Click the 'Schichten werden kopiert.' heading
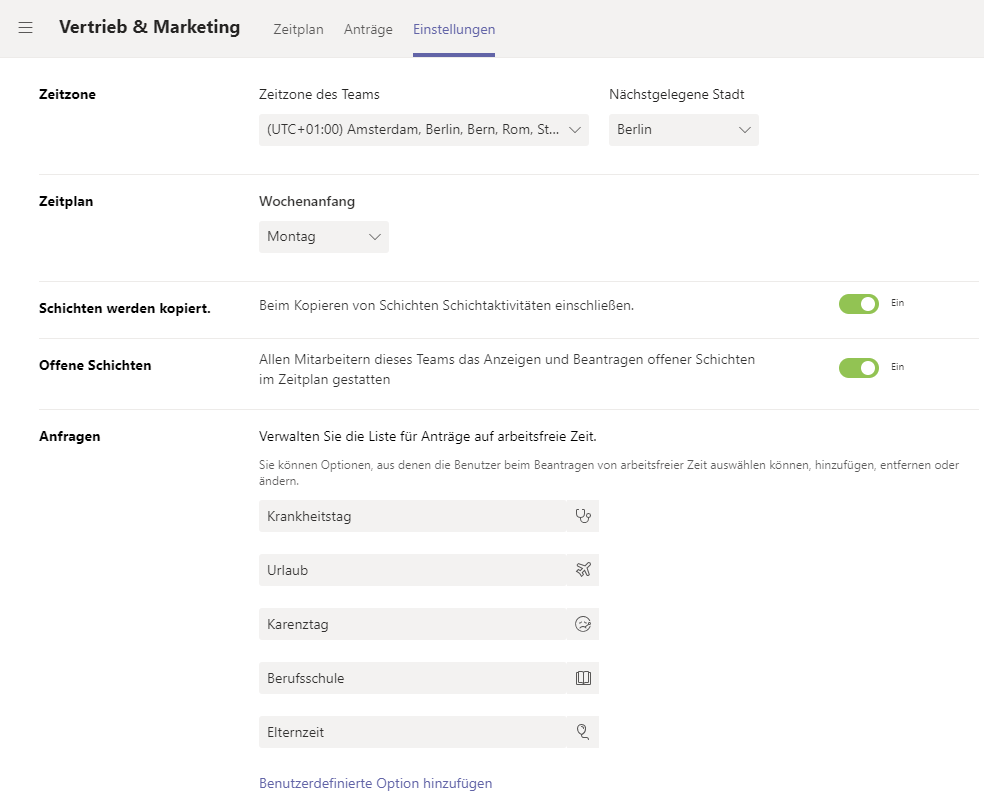This screenshot has width=984, height=810. [x=125, y=308]
